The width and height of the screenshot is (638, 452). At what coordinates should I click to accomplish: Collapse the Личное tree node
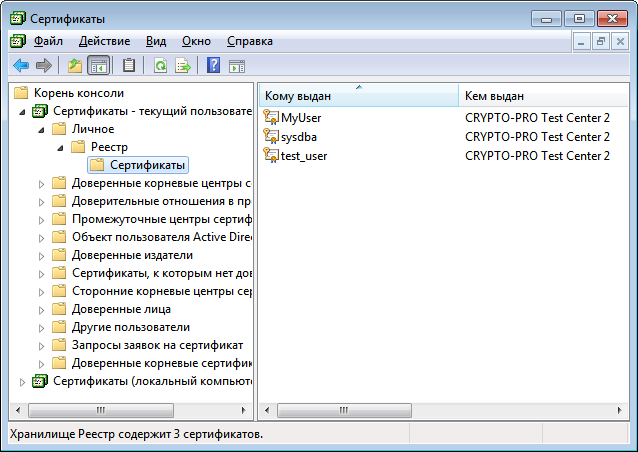pos(42,130)
